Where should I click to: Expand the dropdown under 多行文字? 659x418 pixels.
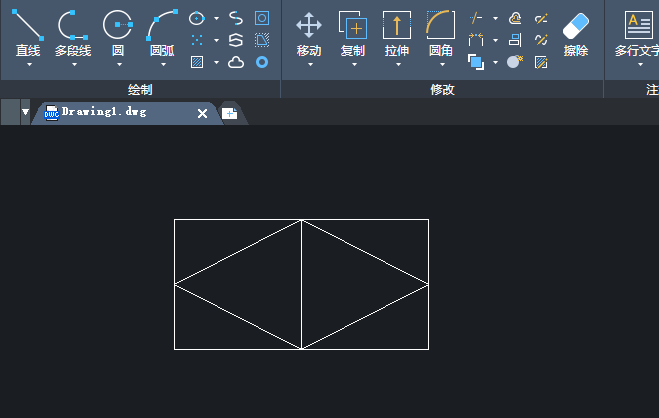[x=641, y=64]
